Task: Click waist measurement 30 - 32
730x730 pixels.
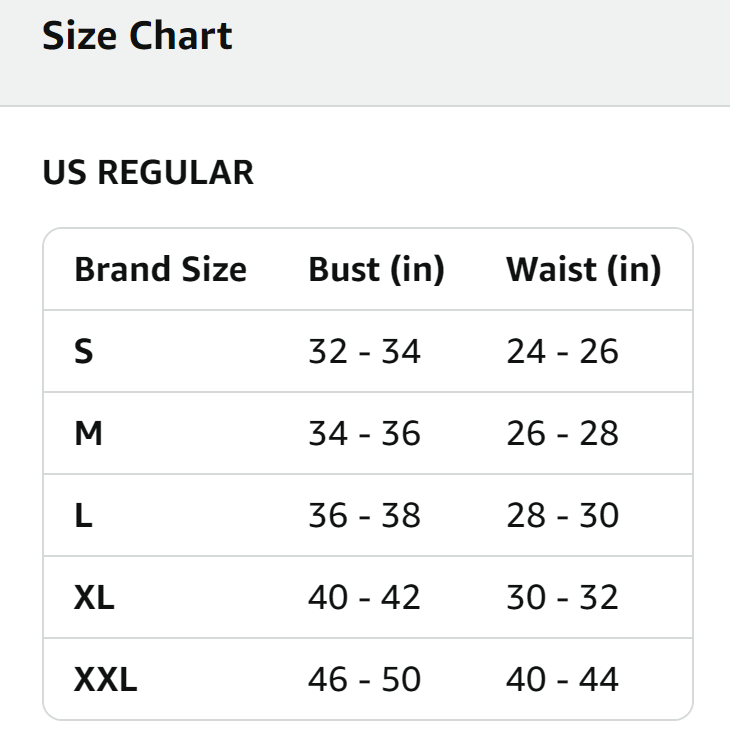Action: tap(562, 598)
